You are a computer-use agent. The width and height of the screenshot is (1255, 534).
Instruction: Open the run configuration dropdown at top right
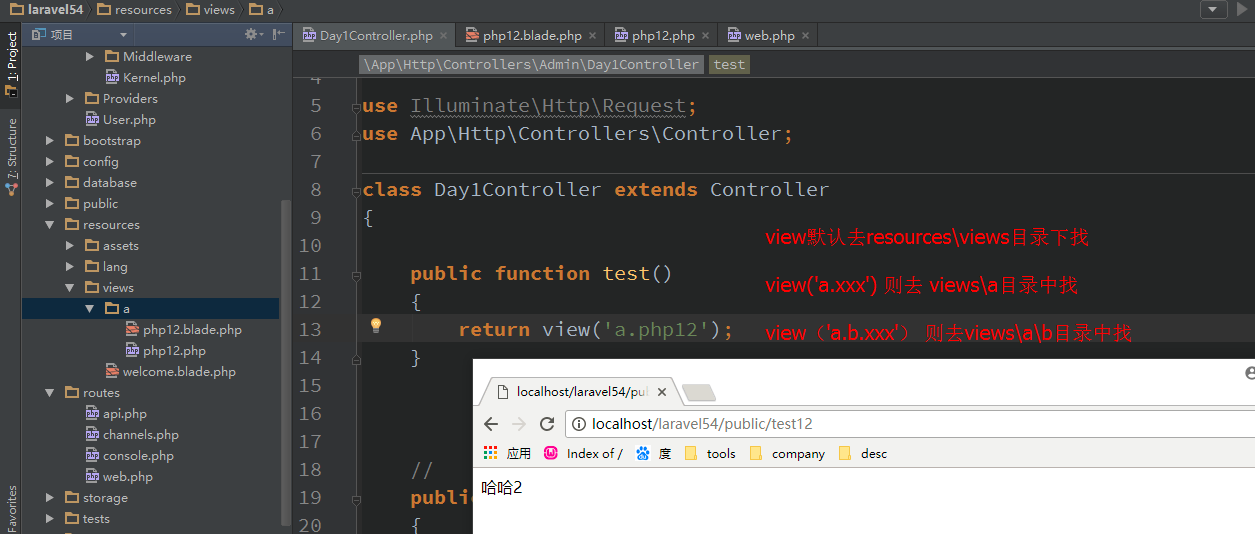tap(1214, 9)
